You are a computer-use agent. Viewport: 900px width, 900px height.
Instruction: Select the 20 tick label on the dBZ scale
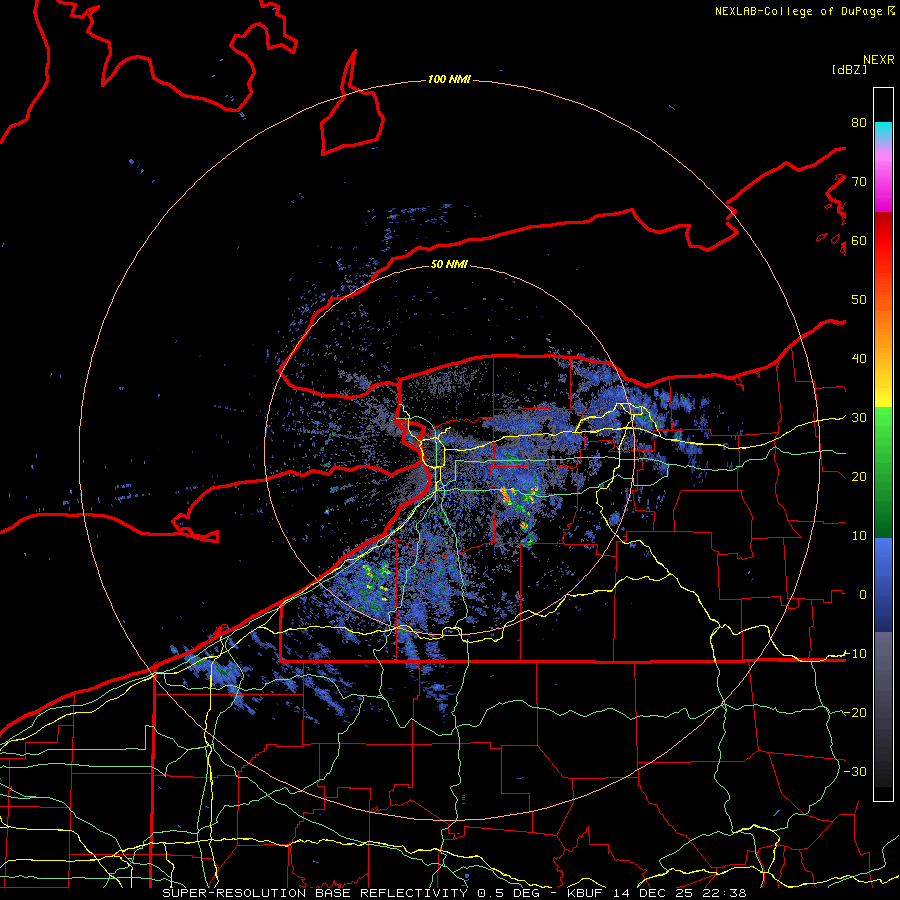click(859, 477)
